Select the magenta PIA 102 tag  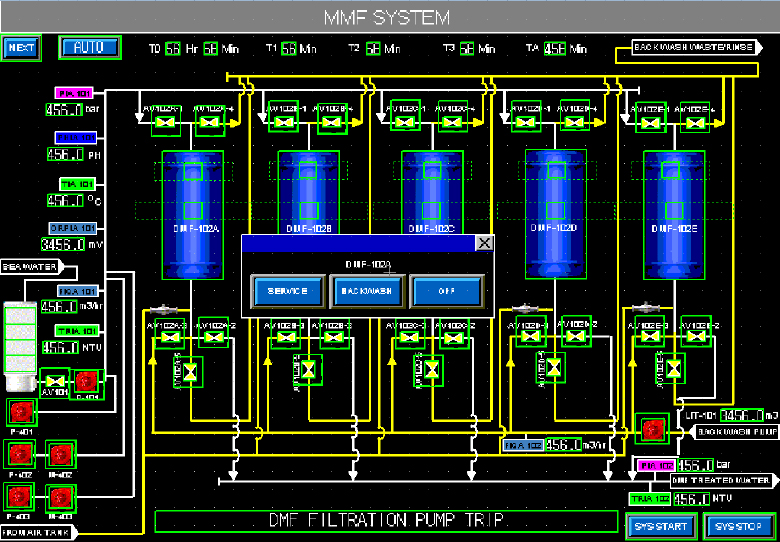[x=656, y=466]
